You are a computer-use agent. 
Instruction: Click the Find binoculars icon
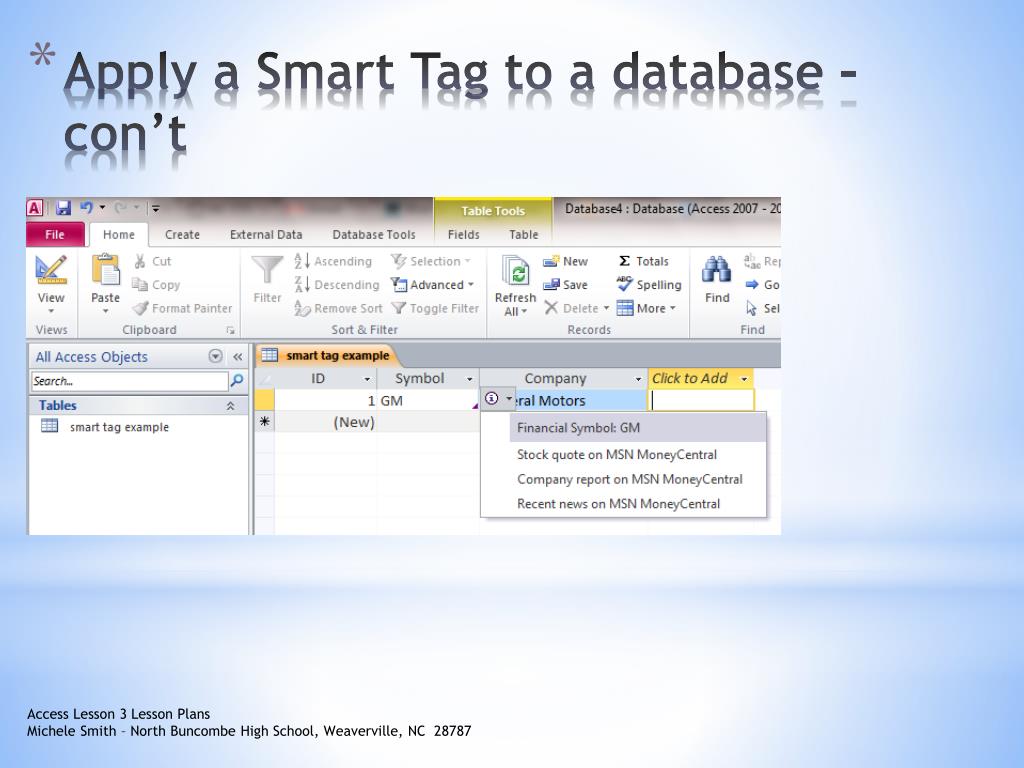716,270
